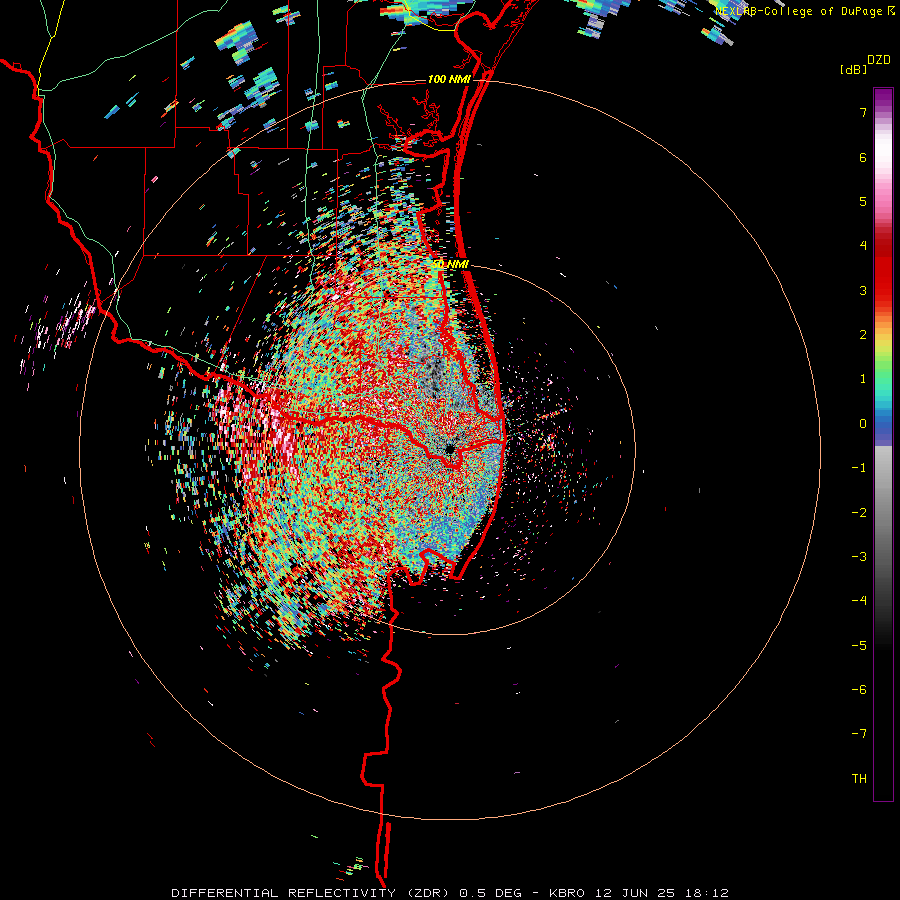Select the 2 dB tick on the scale
900x900 pixels.
pos(863,335)
